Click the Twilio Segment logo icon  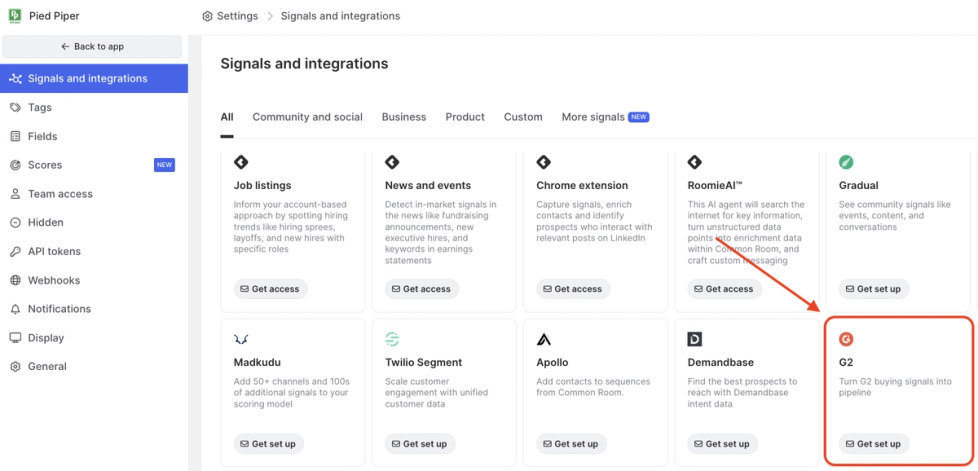[x=392, y=340]
